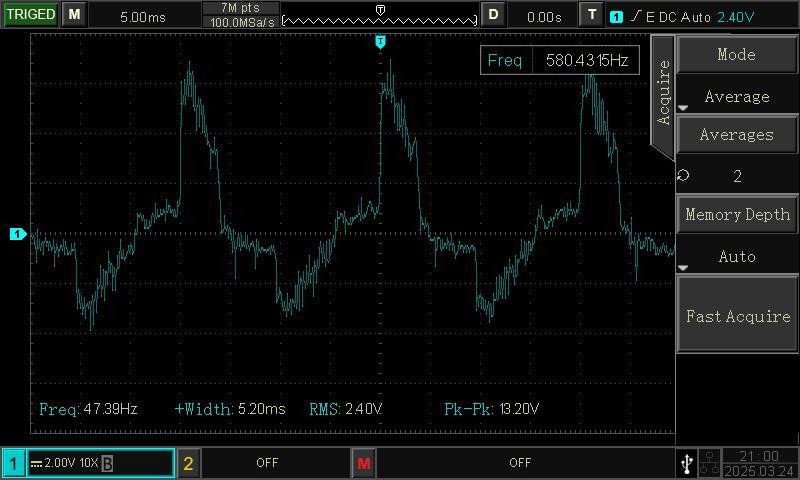This screenshot has width=800, height=480.
Task: Select the D delay icon
Action: [x=493, y=14]
